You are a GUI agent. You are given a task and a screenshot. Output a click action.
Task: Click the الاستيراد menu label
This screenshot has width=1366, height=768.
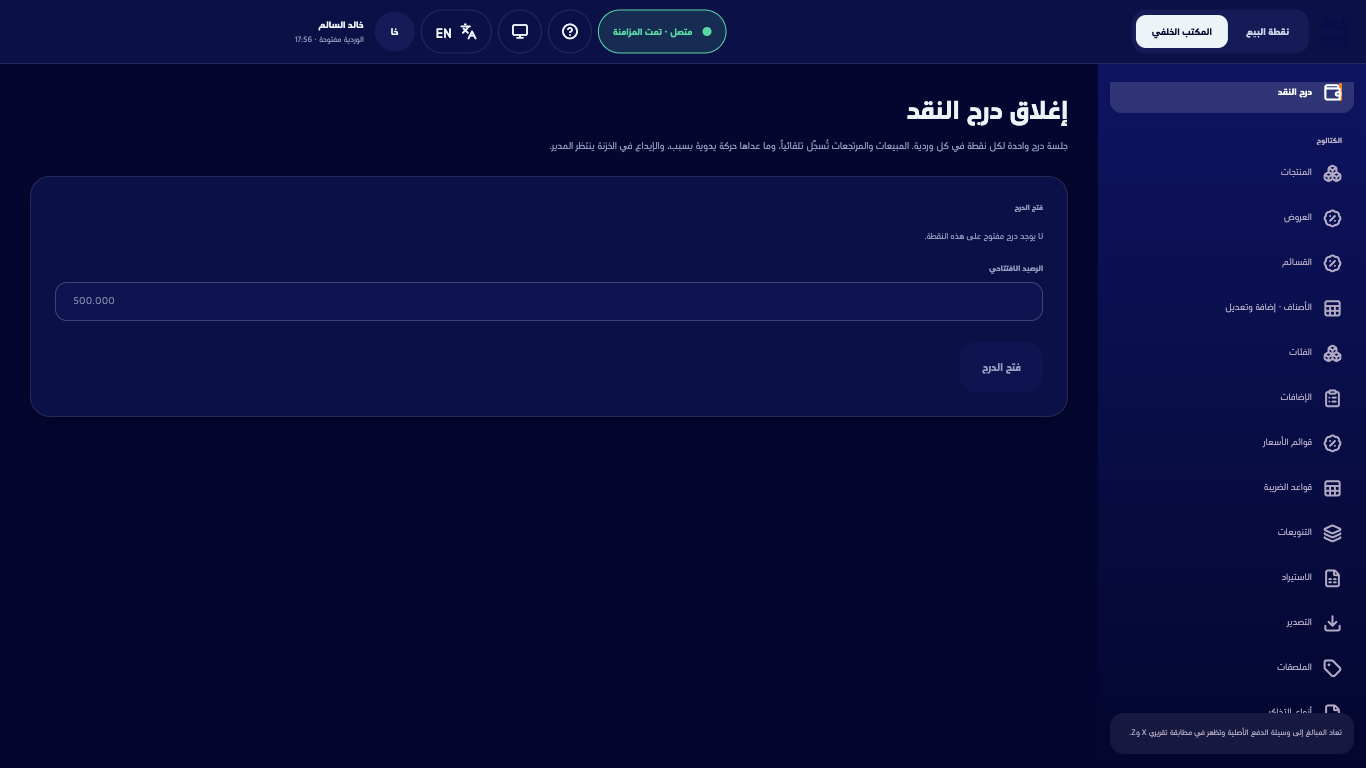pos(1297,577)
